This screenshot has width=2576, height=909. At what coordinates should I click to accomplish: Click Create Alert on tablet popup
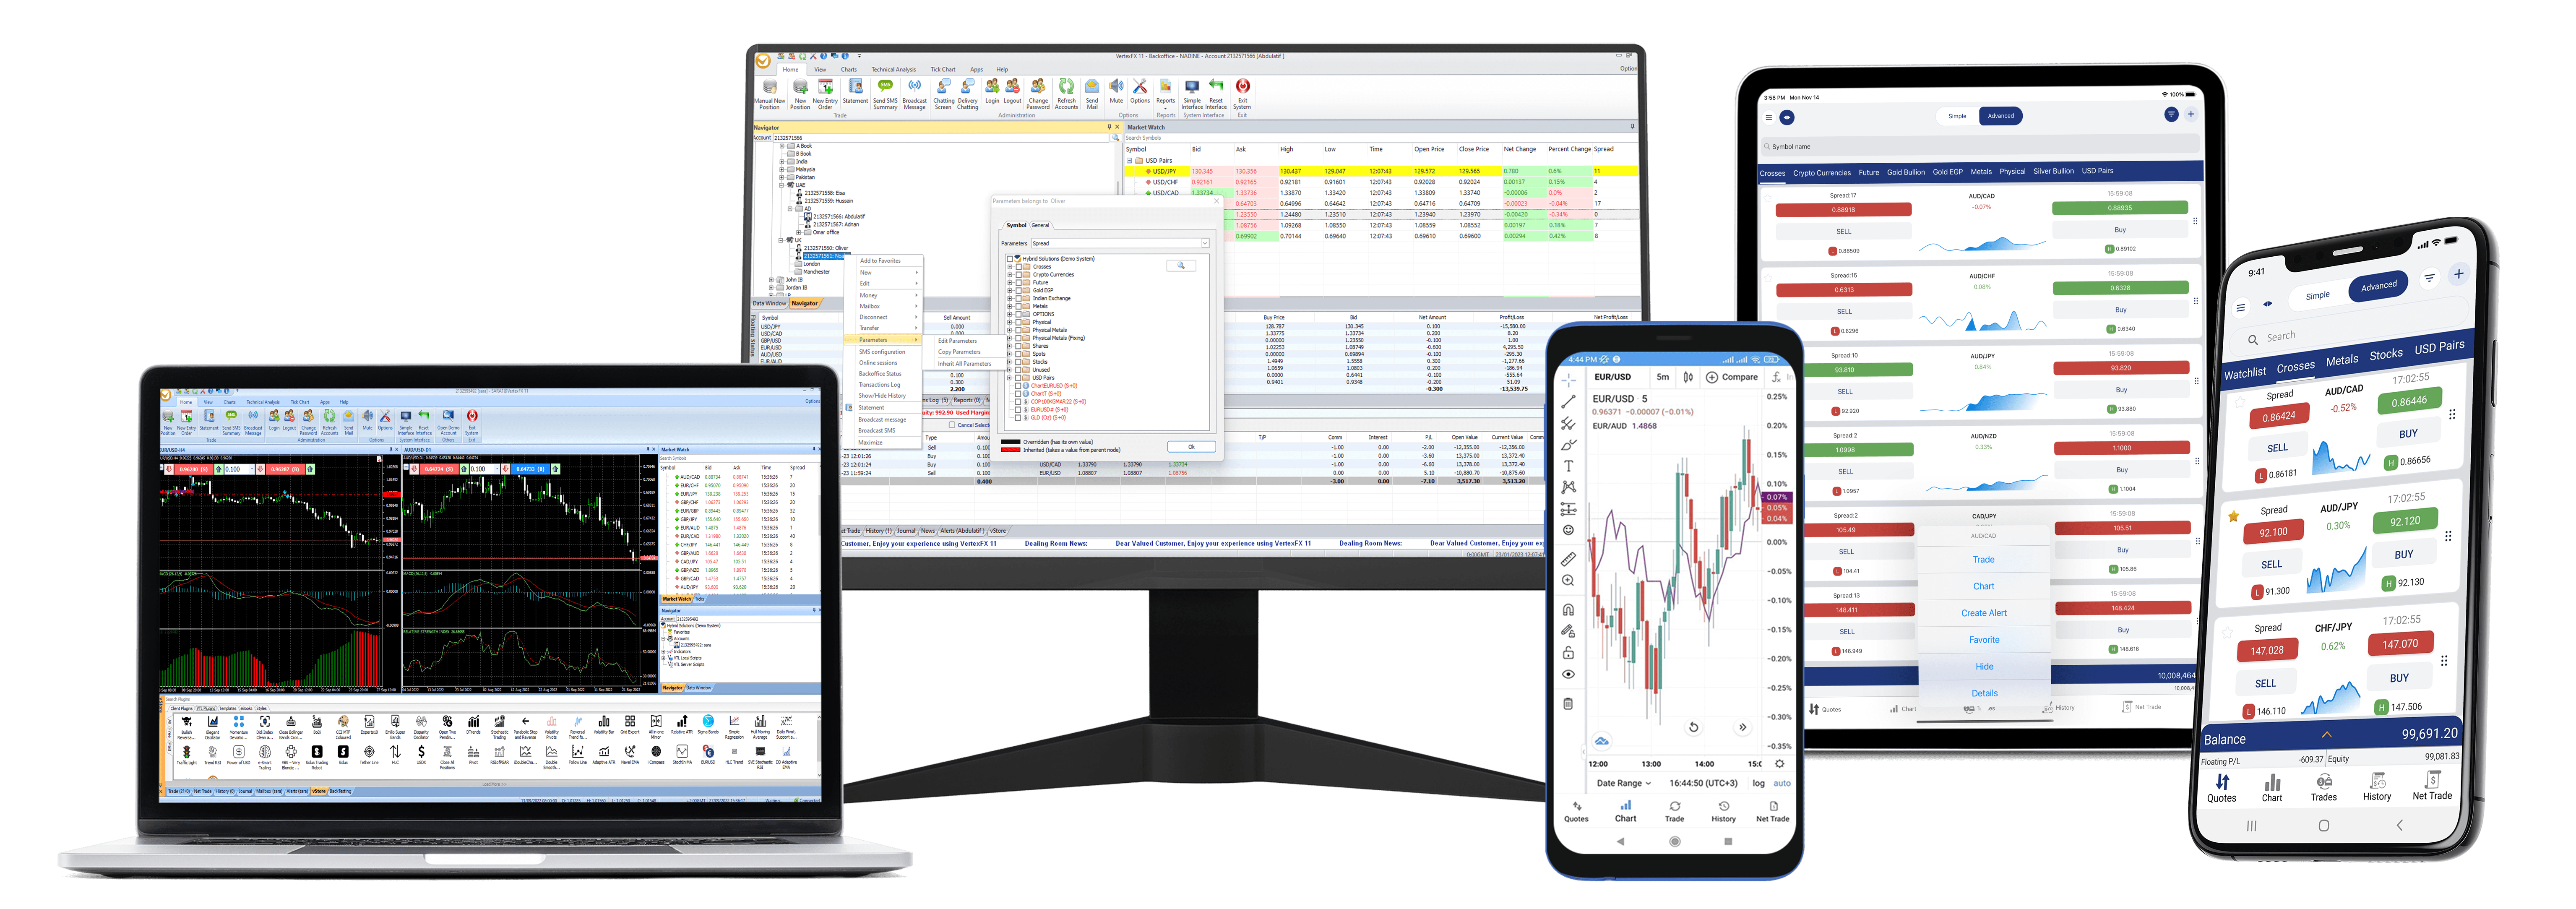pos(1984,613)
